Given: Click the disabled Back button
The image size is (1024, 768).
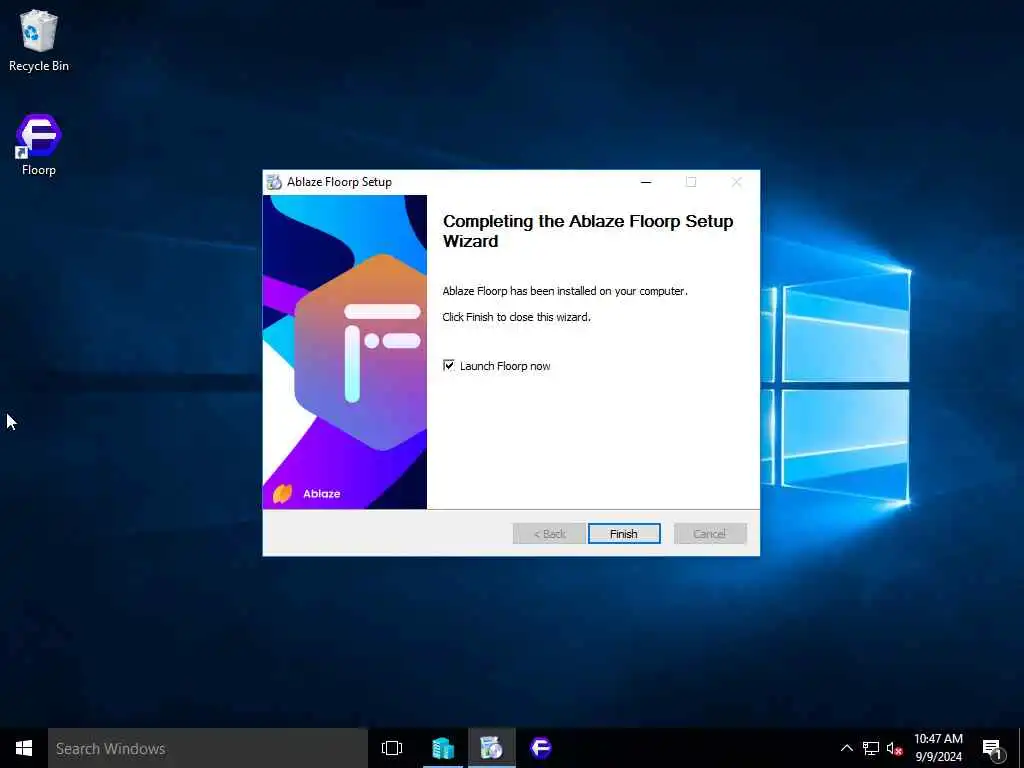Looking at the screenshot, I should coord(549,534).
